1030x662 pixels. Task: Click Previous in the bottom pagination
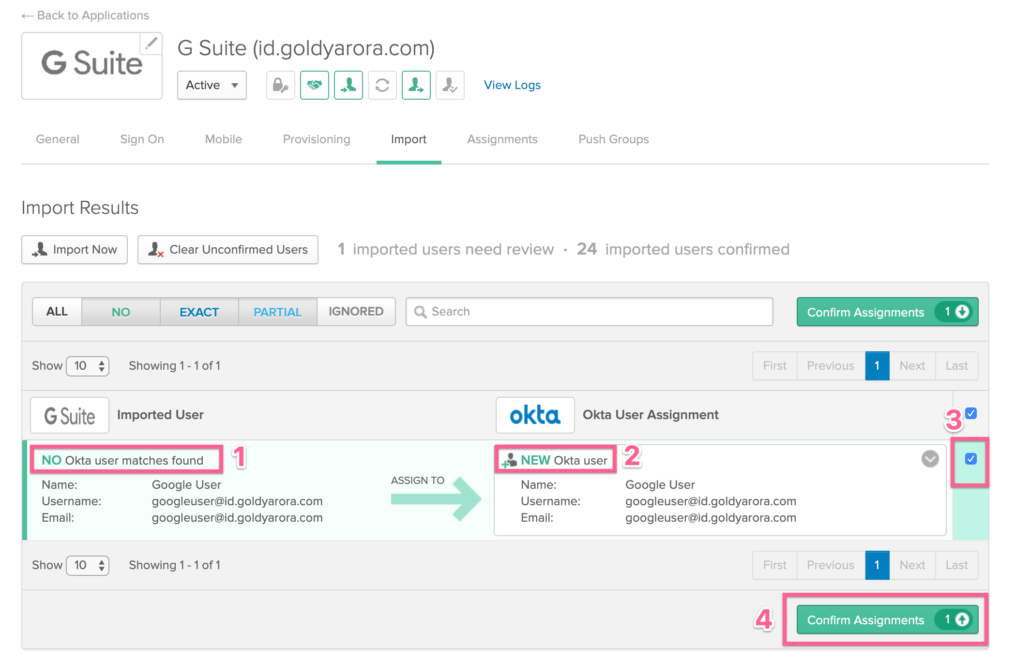pyautogui.click(x=830, y=565)
